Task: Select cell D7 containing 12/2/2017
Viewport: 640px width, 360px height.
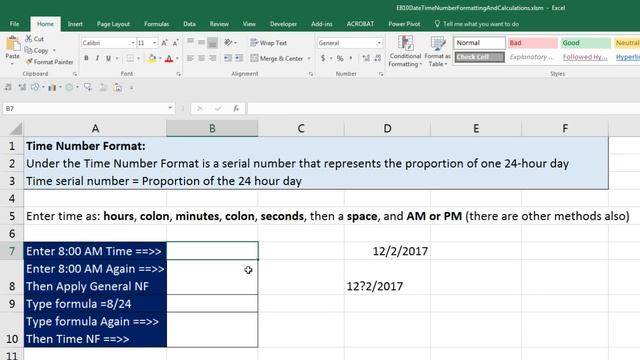Action: click(387, 251)
